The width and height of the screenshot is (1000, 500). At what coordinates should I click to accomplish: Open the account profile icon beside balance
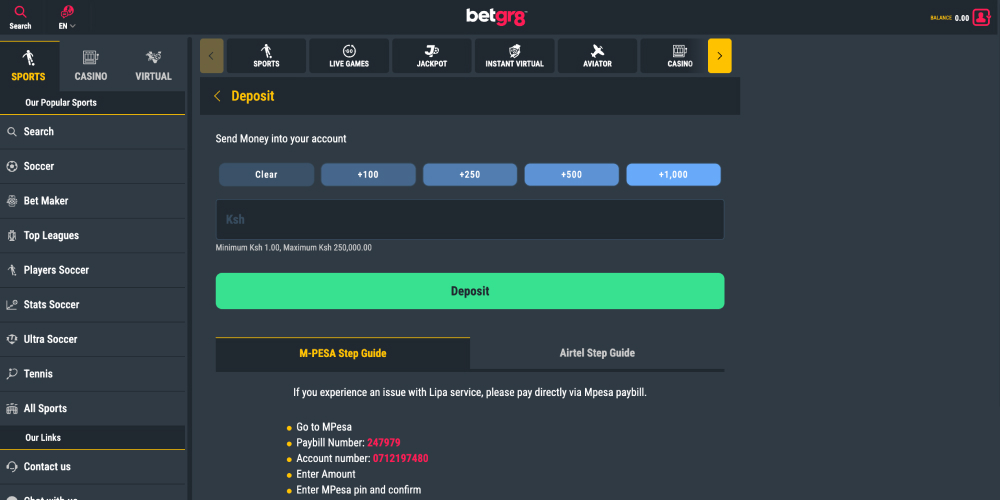click(x=981, y=17)
